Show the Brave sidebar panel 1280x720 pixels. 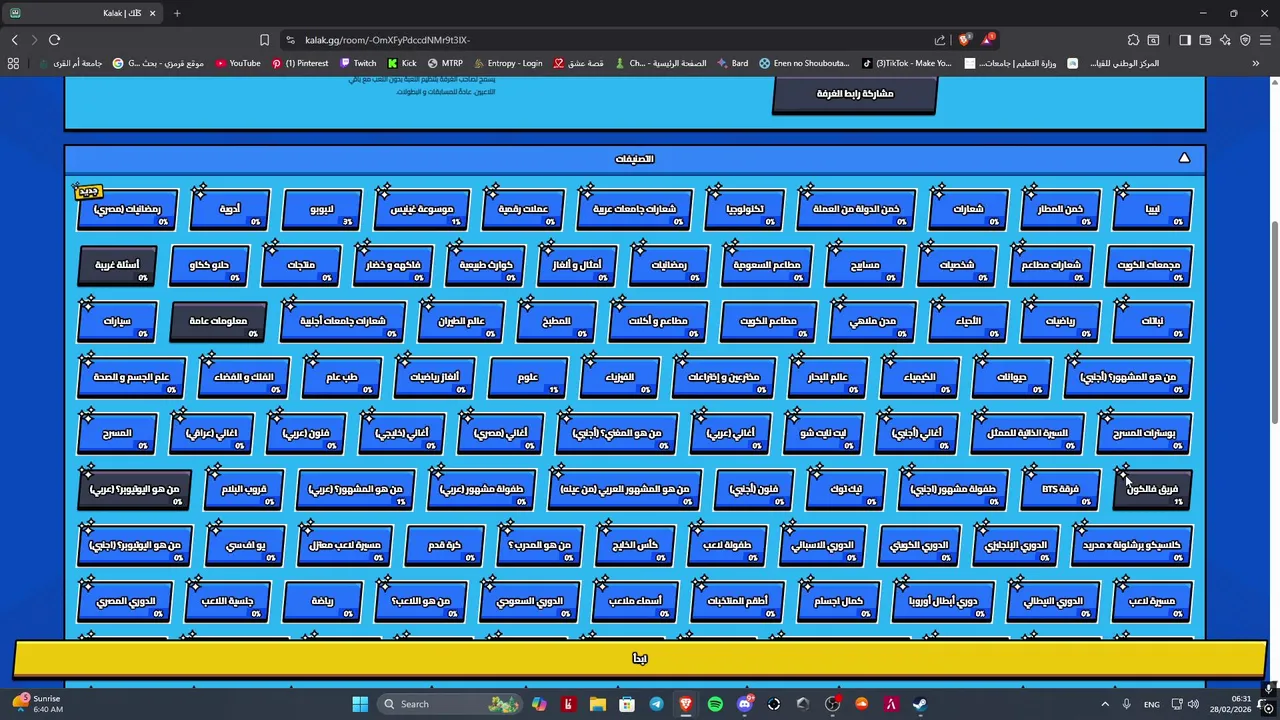[x=1185, y=40]
